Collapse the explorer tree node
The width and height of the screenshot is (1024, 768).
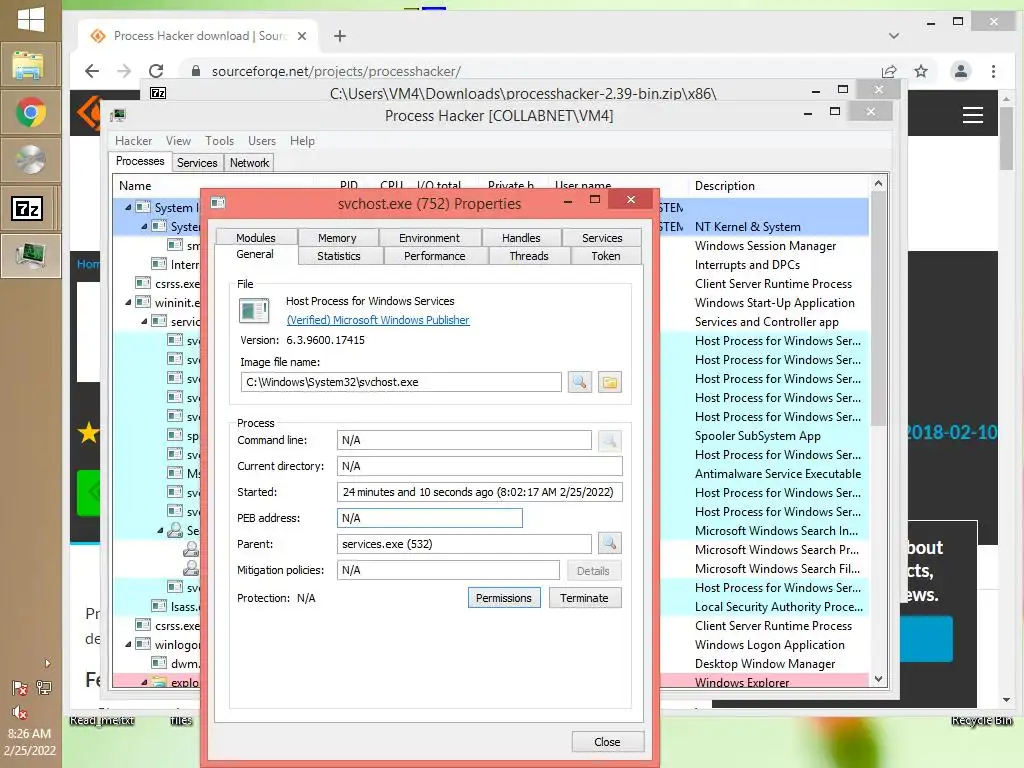(x=144, y=682)
